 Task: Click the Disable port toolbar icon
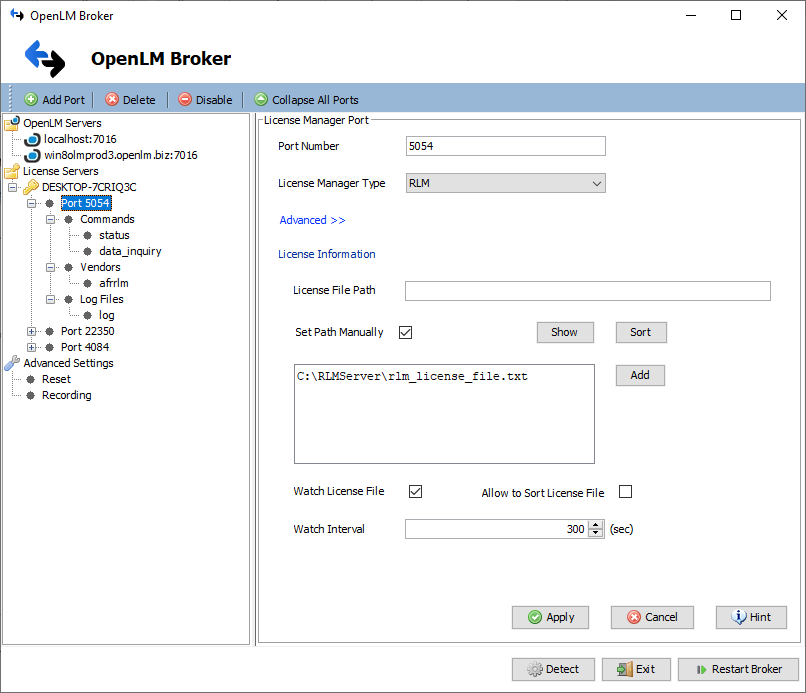(185, 100)
